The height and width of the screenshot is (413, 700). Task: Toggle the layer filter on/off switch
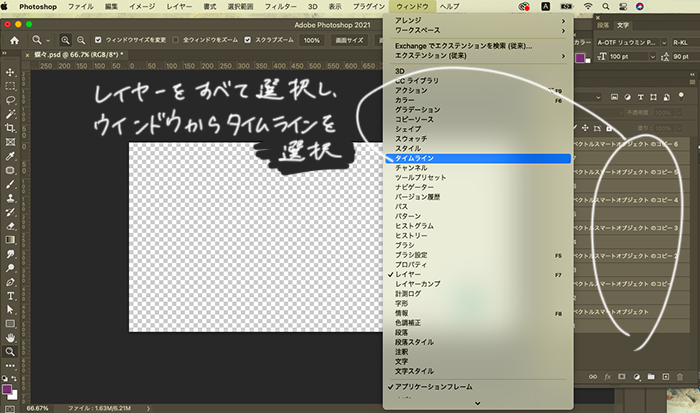[681, 96]
